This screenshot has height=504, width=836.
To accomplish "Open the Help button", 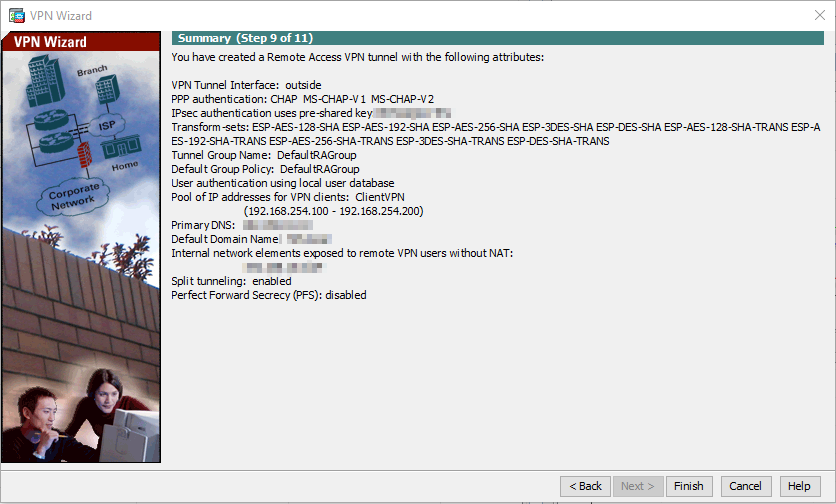I will [x=799, y=486].
